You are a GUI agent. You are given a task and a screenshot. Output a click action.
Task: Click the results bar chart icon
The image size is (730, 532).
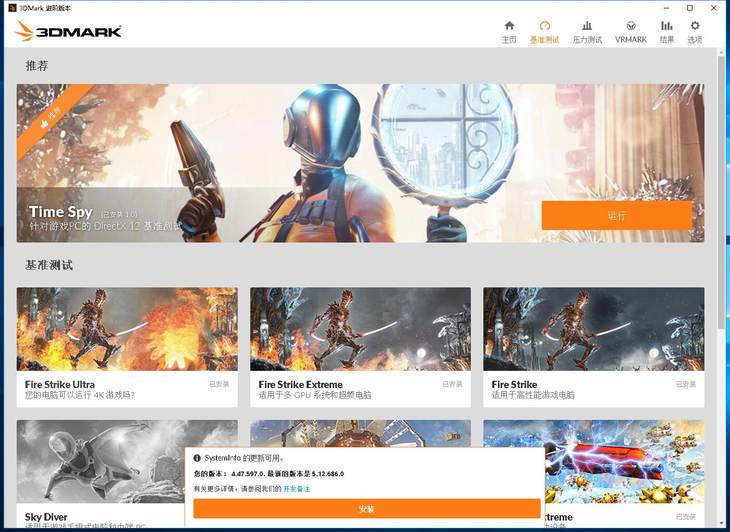coord(667,25)
